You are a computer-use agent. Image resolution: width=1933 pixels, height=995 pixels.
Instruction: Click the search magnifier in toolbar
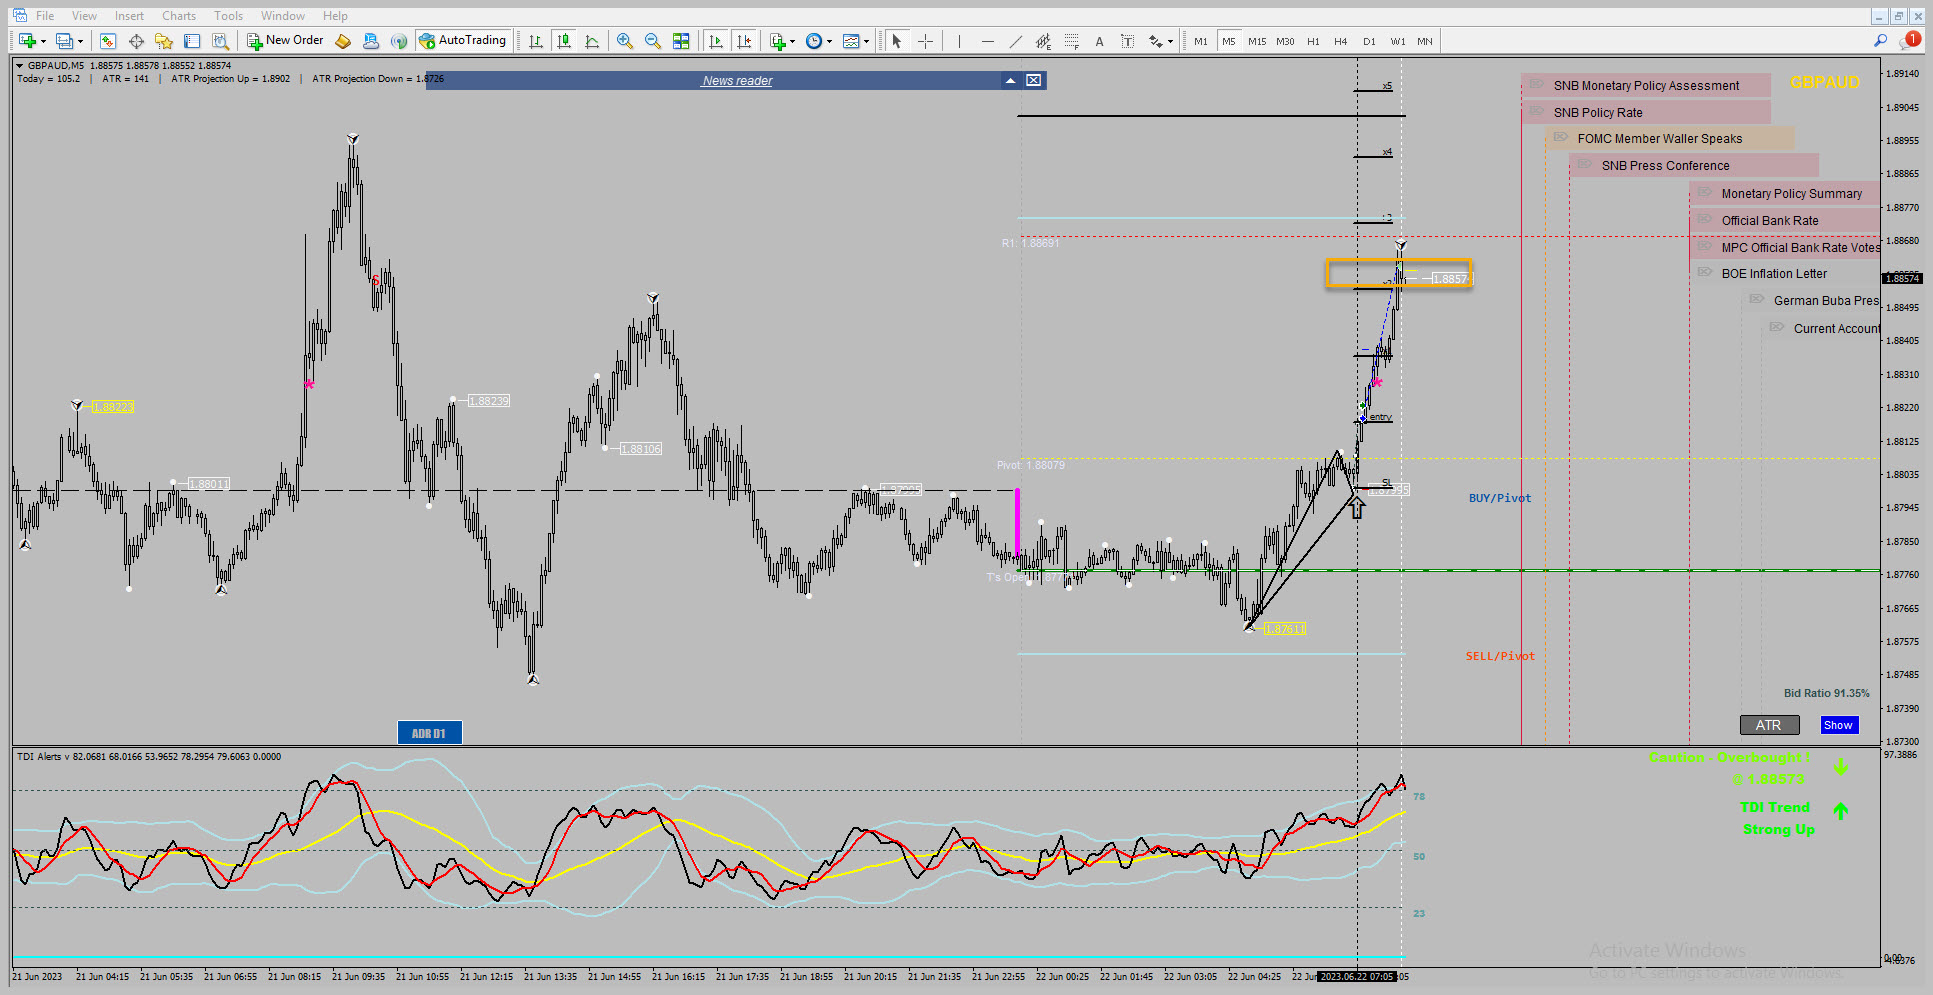point(1880,41)
